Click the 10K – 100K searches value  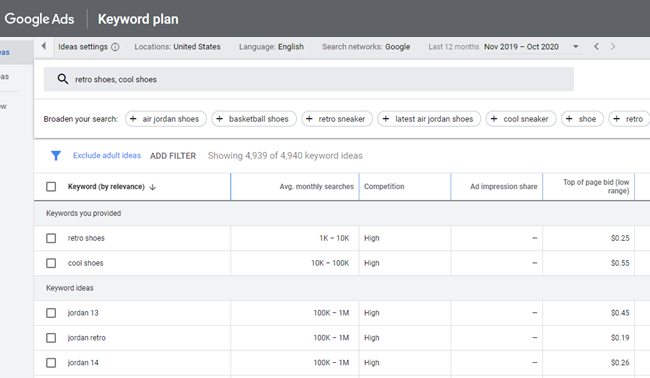[330, 263]
